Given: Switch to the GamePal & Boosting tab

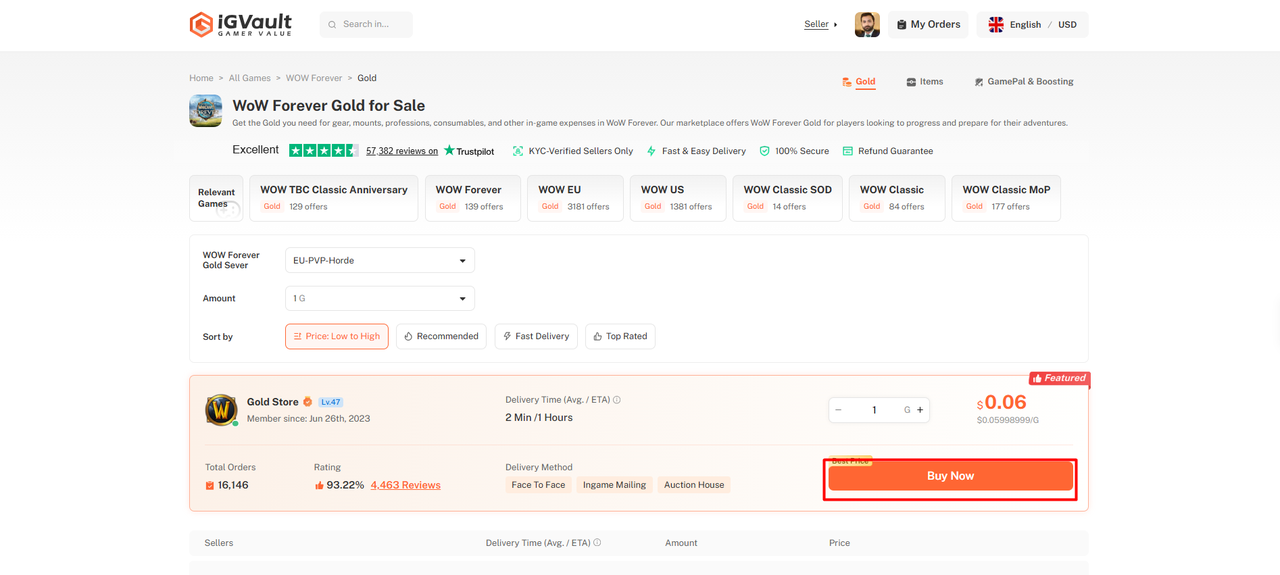Looking at the screenshot, I should [1023, 82].
